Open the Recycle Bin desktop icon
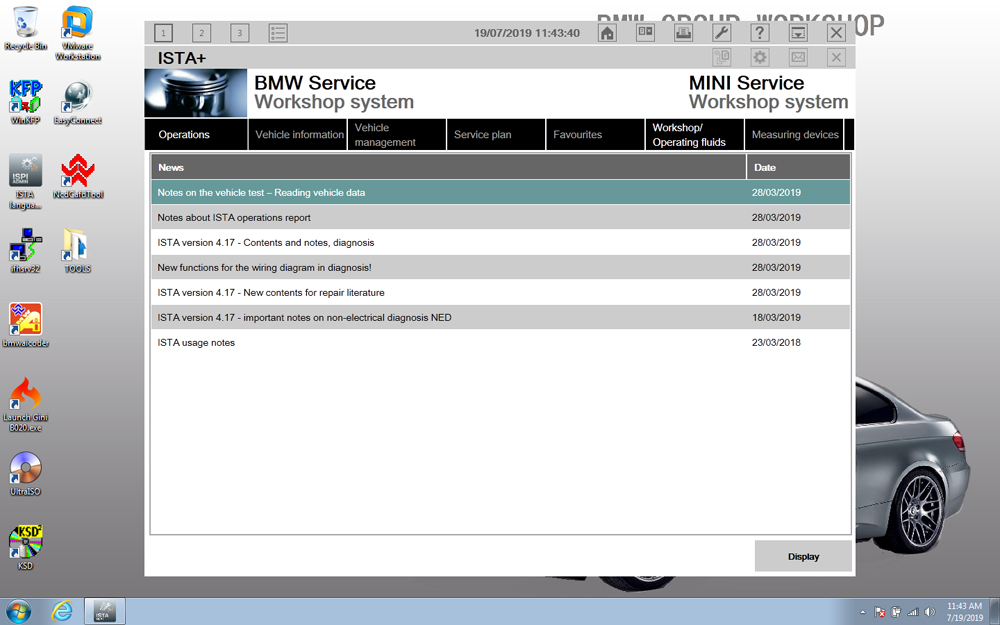The width and height of the screenshot is (1000, 625). [26, 28]
